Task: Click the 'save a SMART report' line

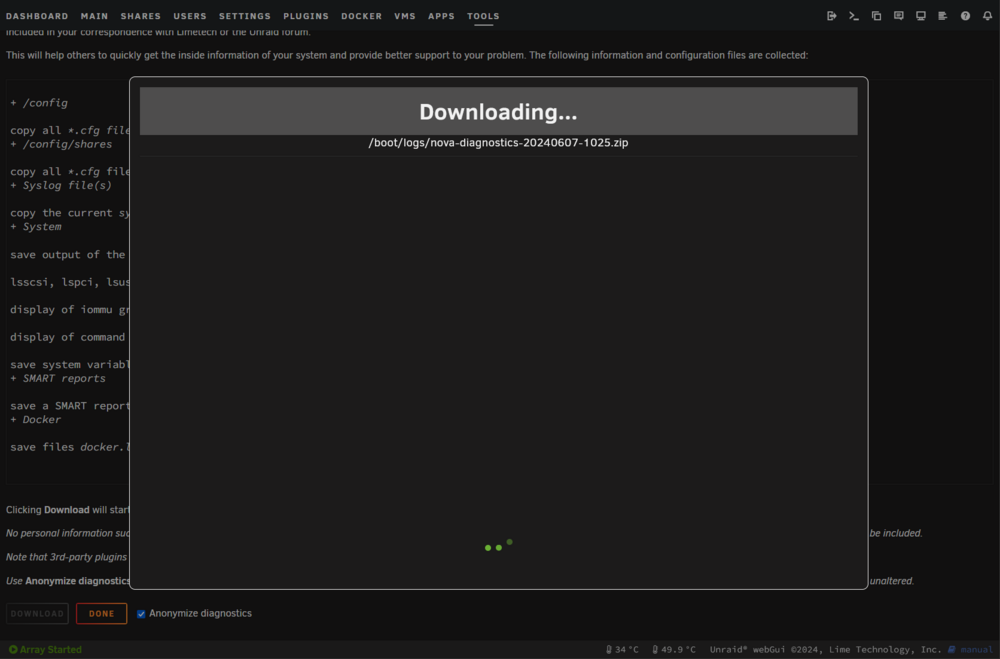Action: [70, 406]
